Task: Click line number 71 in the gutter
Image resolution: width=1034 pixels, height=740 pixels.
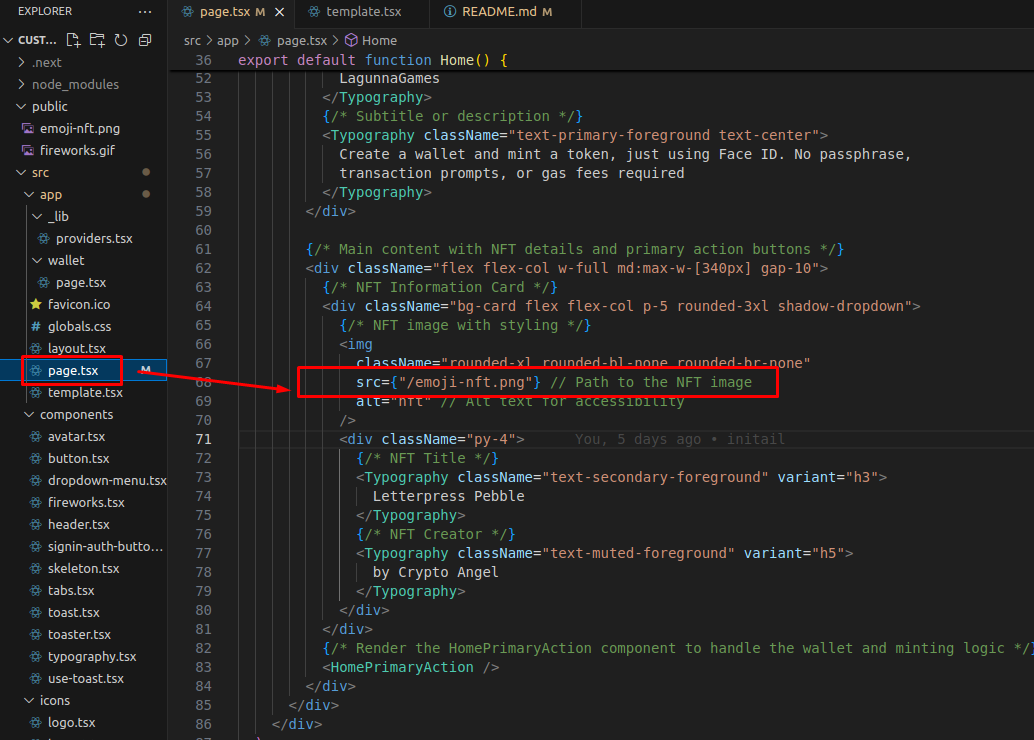Action: pos(203,439)
